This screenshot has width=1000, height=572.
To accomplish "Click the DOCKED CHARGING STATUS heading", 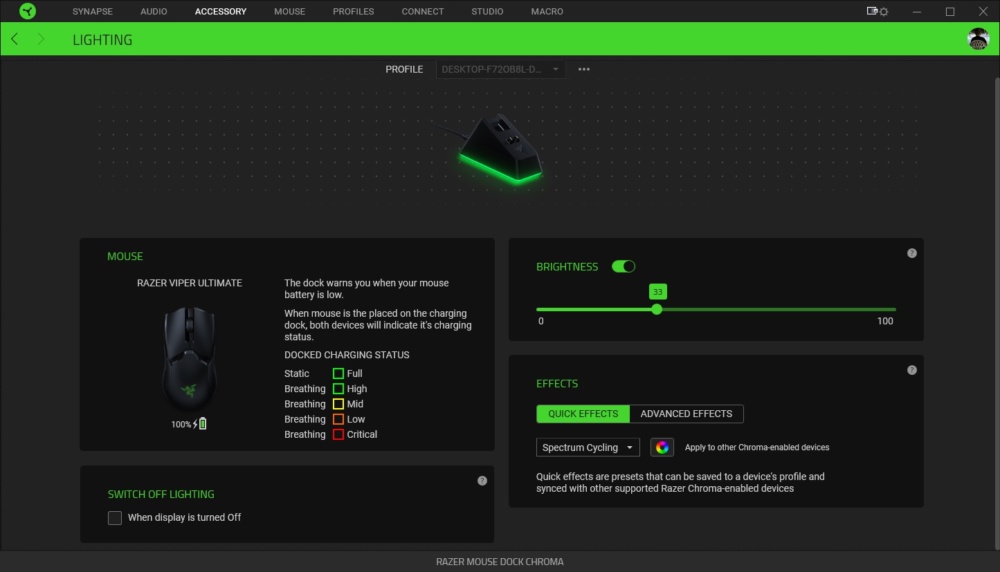I will (x=347, y=355).
